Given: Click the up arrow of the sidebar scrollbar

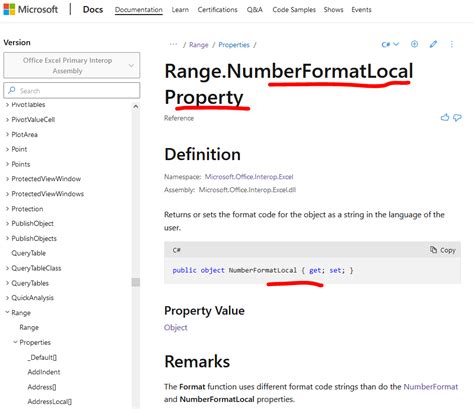Looking at the screenshot, I should pos(136,107).
